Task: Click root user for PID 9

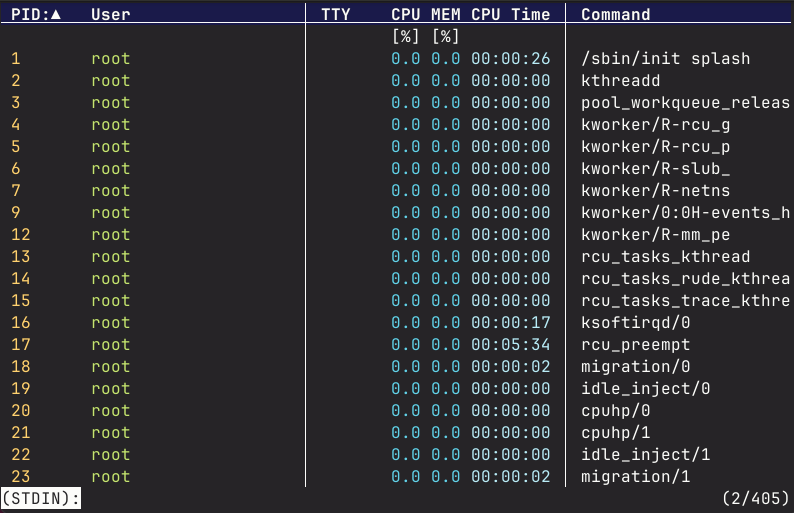Action: click(110, 213)
